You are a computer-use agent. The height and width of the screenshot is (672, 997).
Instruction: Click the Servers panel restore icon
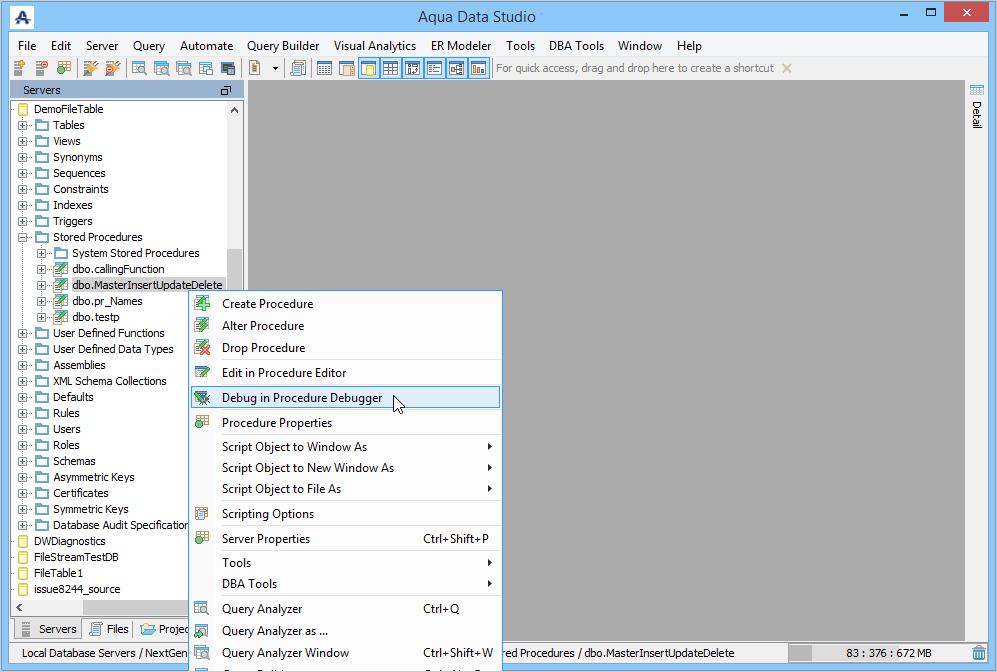click(226, 90)
